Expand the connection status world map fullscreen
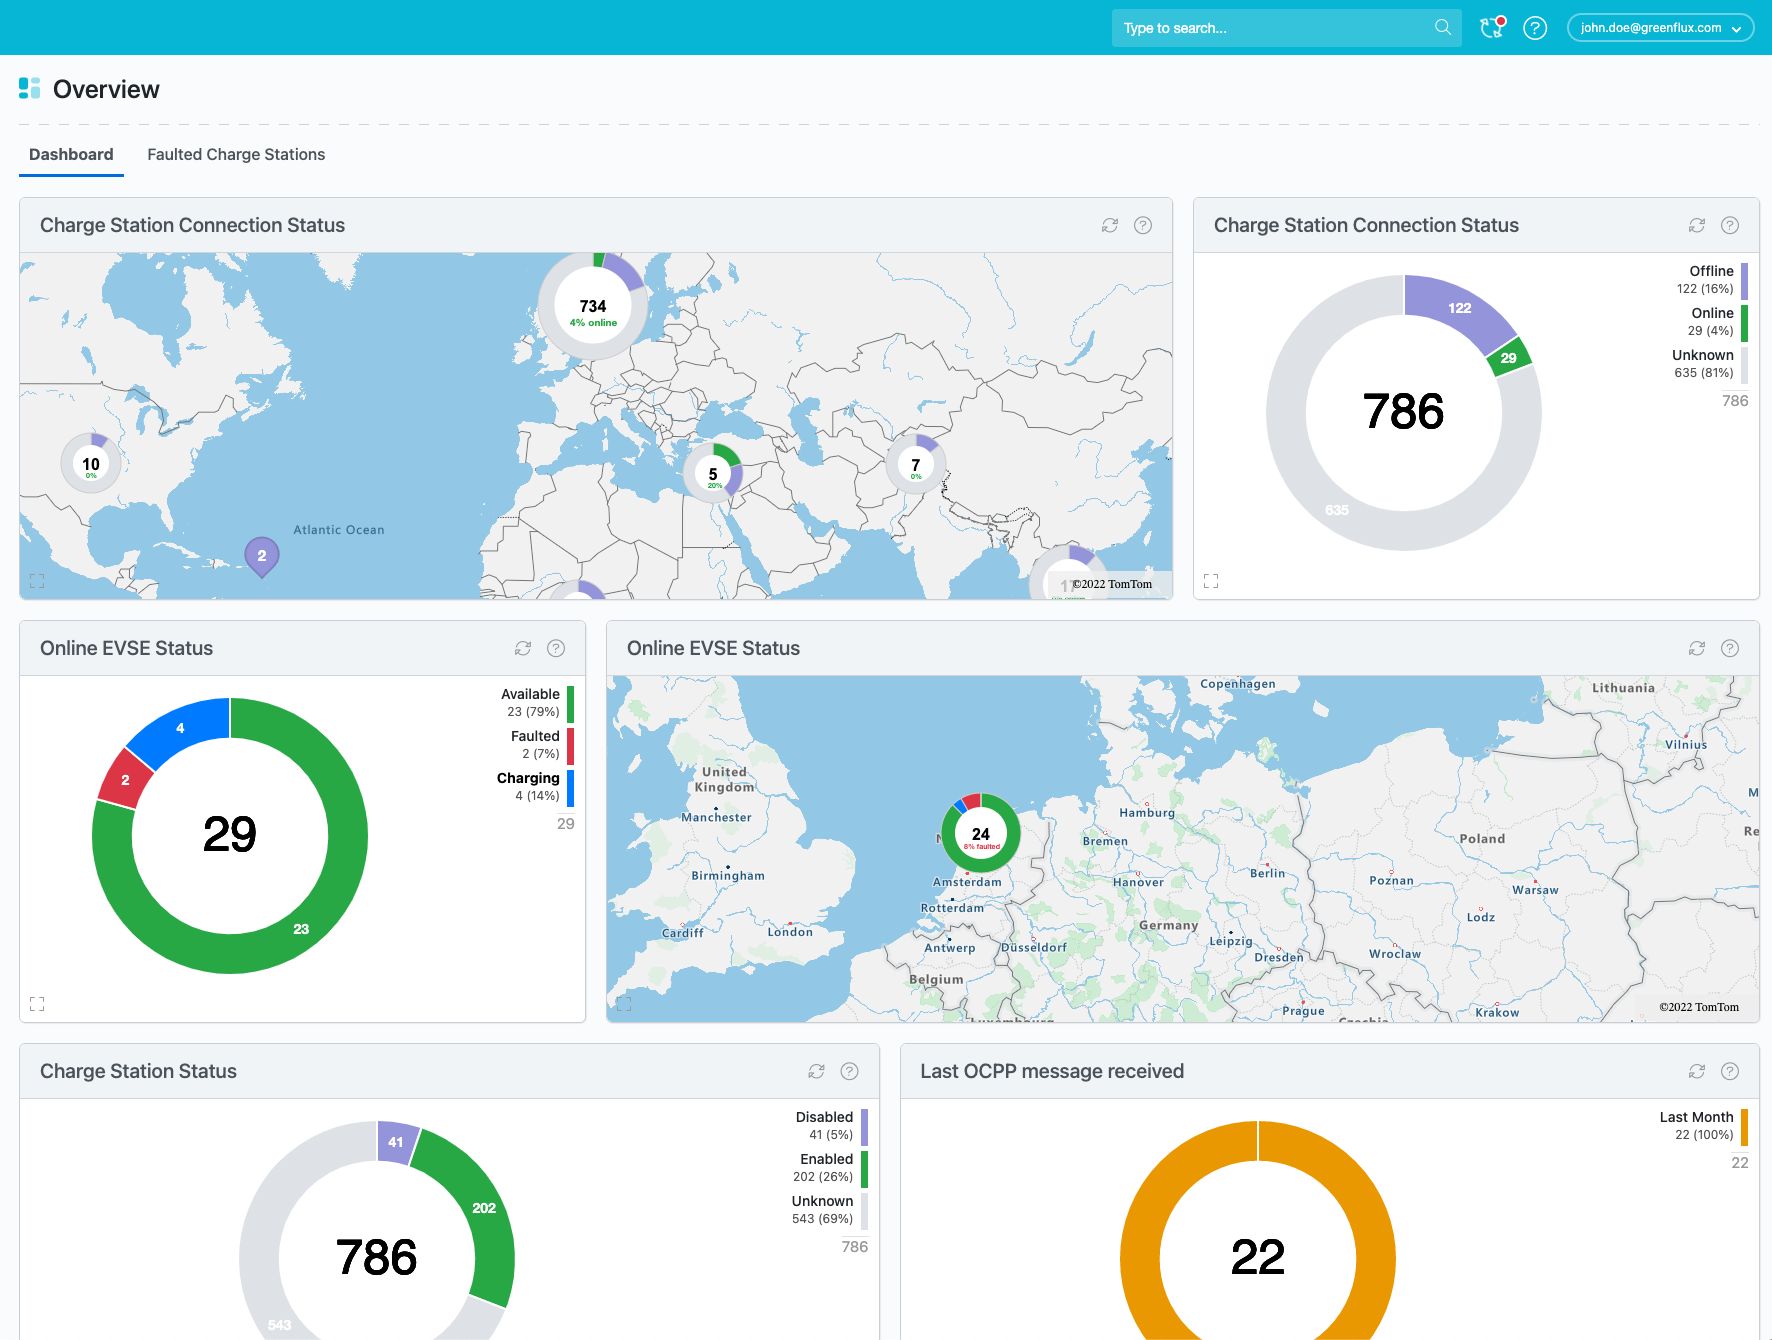Viewport: 1772px width, 1340px height. tap(37, 581)
